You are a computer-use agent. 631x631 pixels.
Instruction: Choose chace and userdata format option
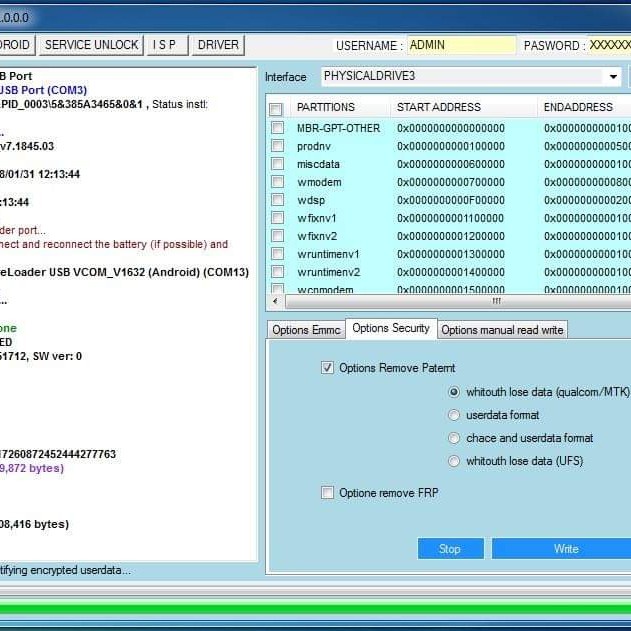point(454,438)
